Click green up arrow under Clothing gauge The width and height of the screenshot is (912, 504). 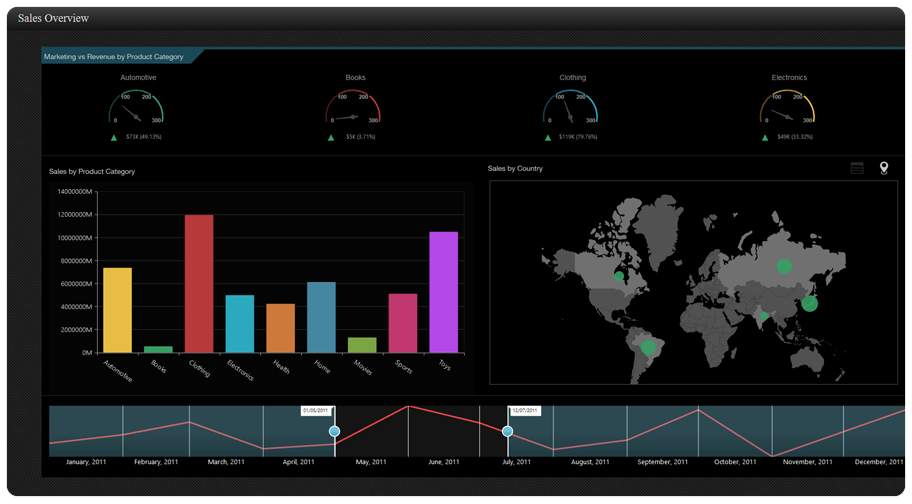[548, 137]
